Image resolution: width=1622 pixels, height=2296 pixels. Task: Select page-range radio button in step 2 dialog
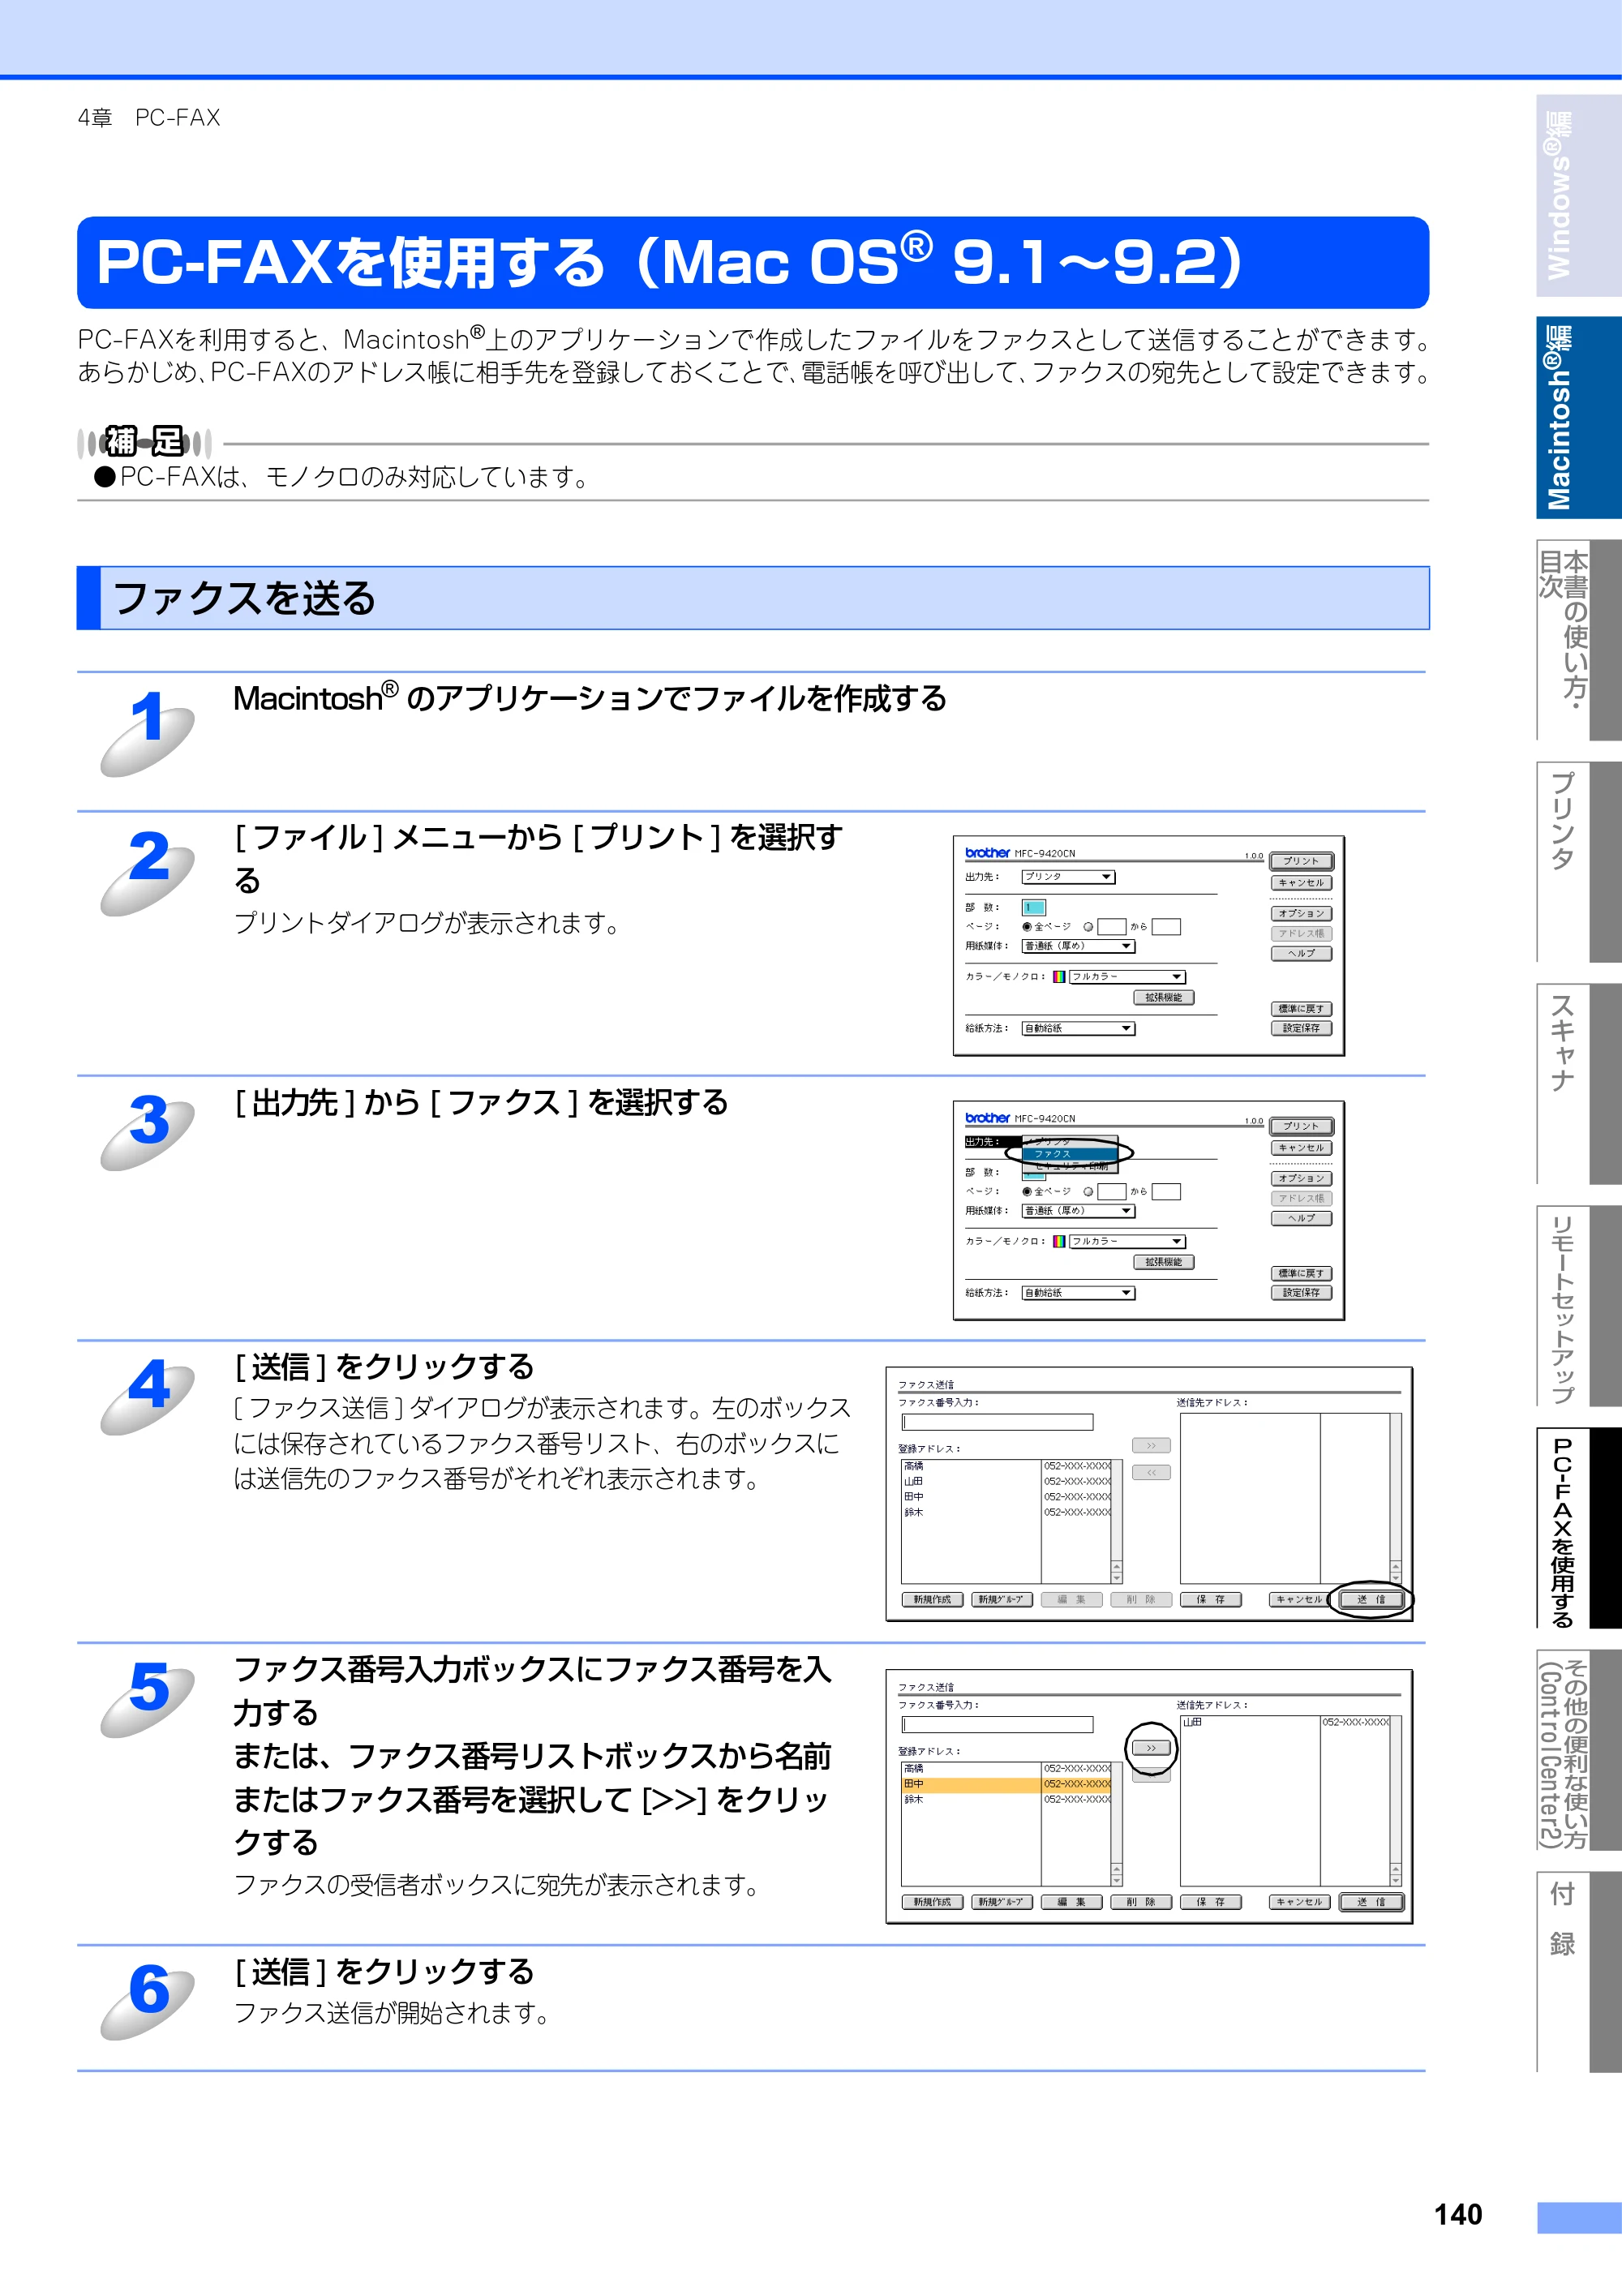click(x=1088, y=927)
